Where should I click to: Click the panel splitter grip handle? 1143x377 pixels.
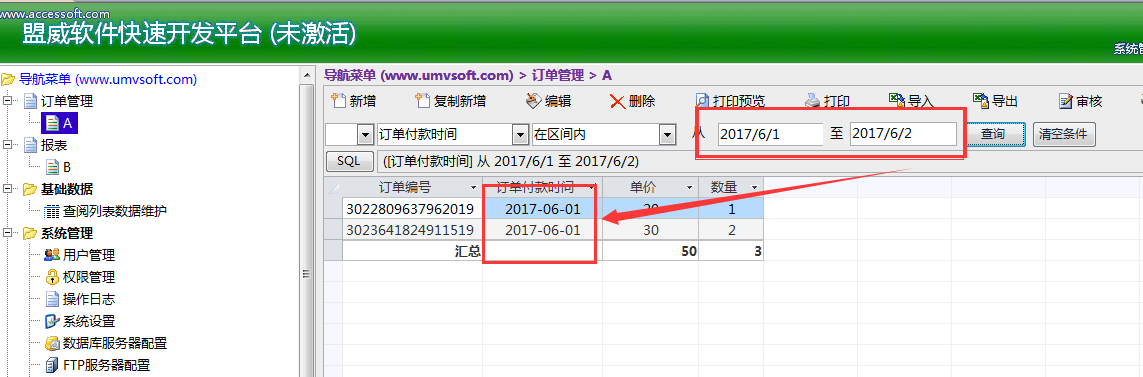tap(306, 274)
